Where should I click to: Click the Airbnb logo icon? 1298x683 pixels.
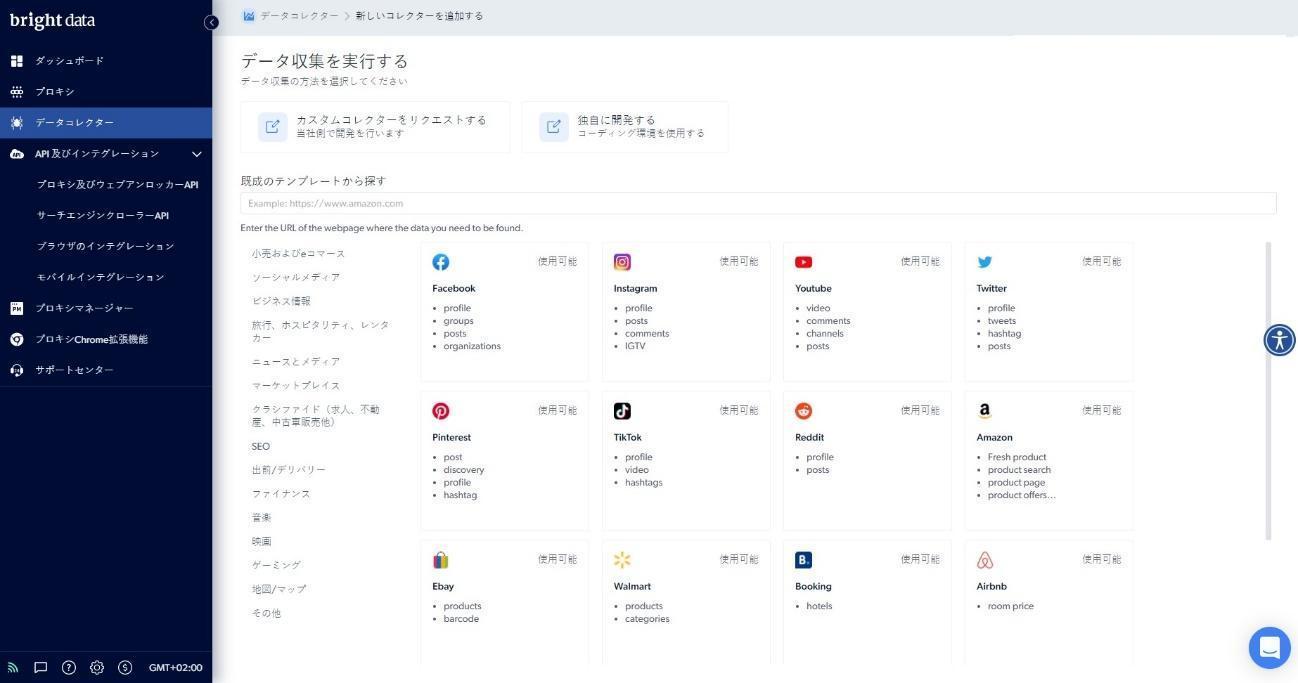tap(985, 560)
